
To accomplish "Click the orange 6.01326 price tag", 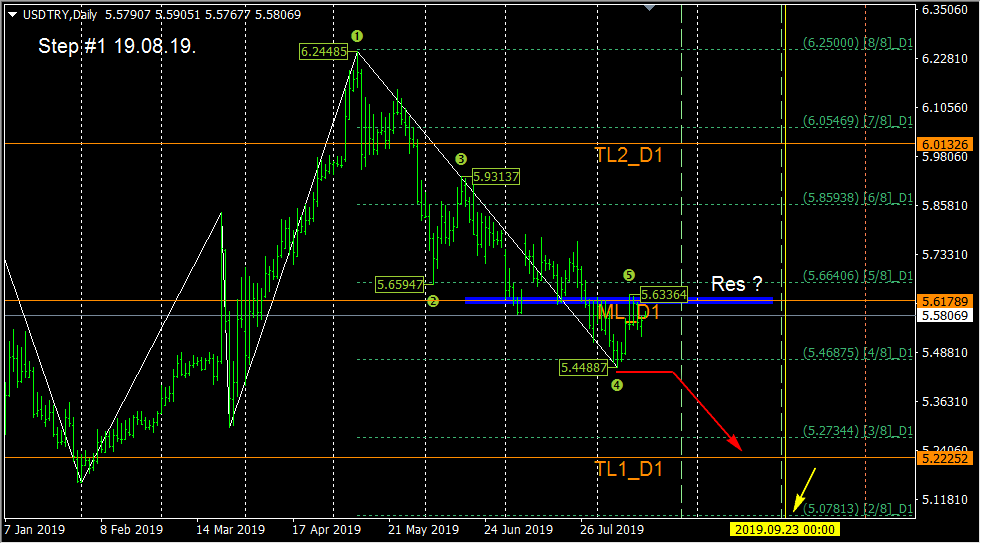I will coord(945,144).
